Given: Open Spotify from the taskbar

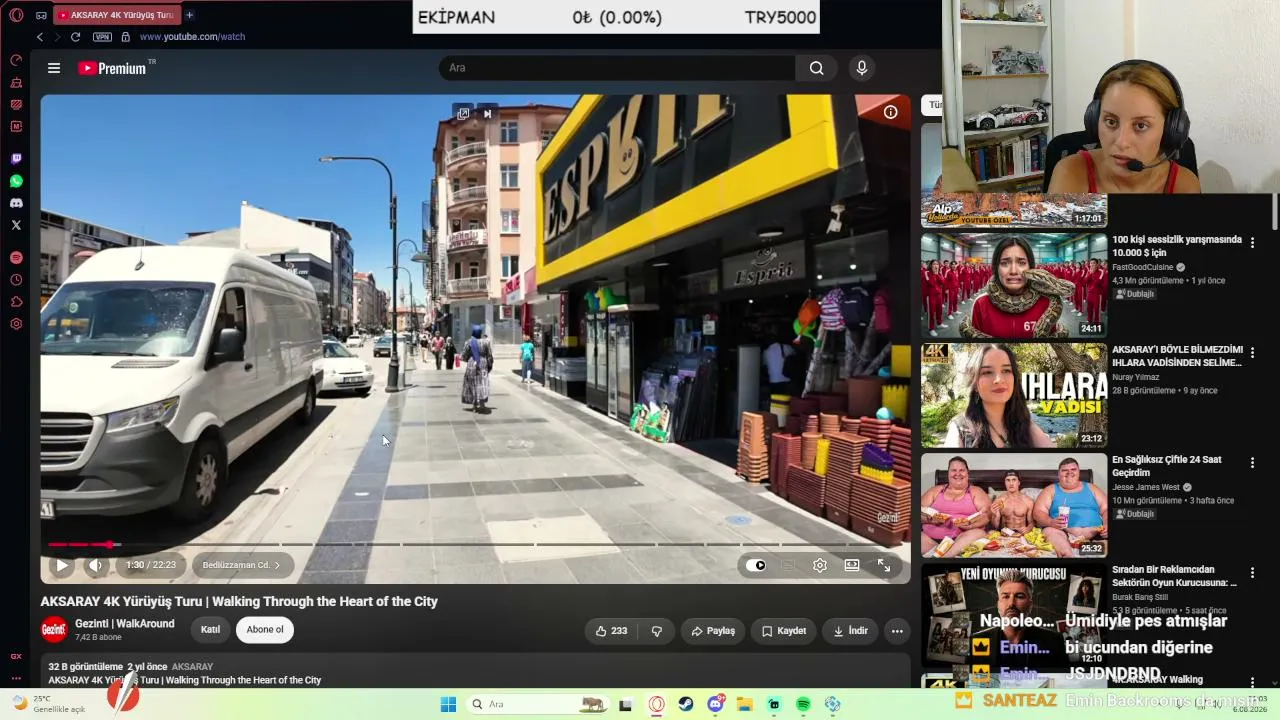Looking at the screenshot, I should tap(803, 704).
